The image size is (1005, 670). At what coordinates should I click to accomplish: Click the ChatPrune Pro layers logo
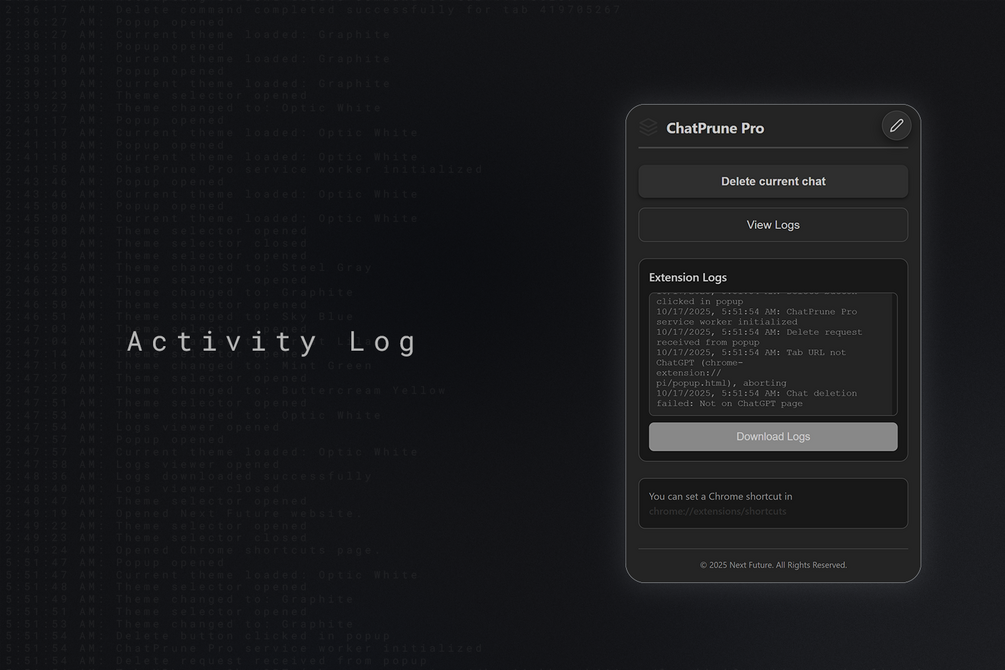648,128
